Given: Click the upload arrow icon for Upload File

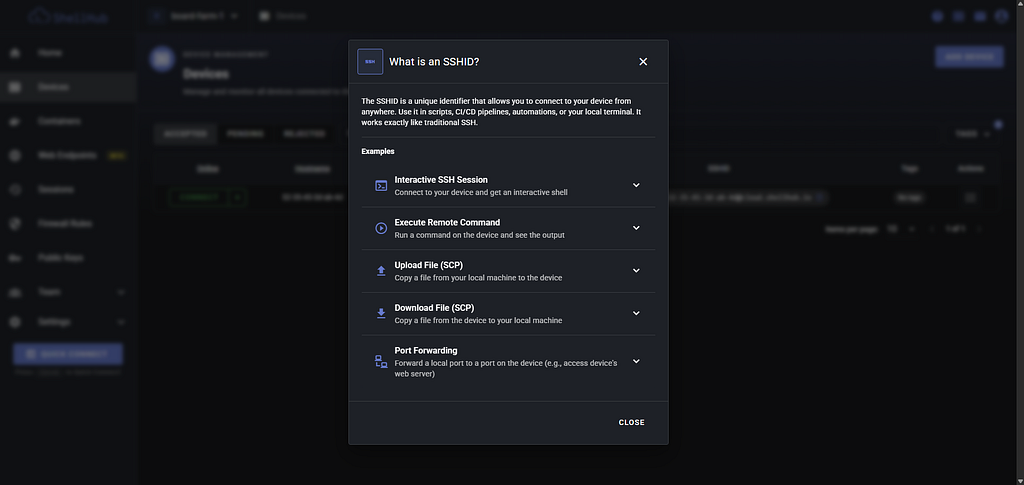Looking at the screenshot, I should 381,271.
